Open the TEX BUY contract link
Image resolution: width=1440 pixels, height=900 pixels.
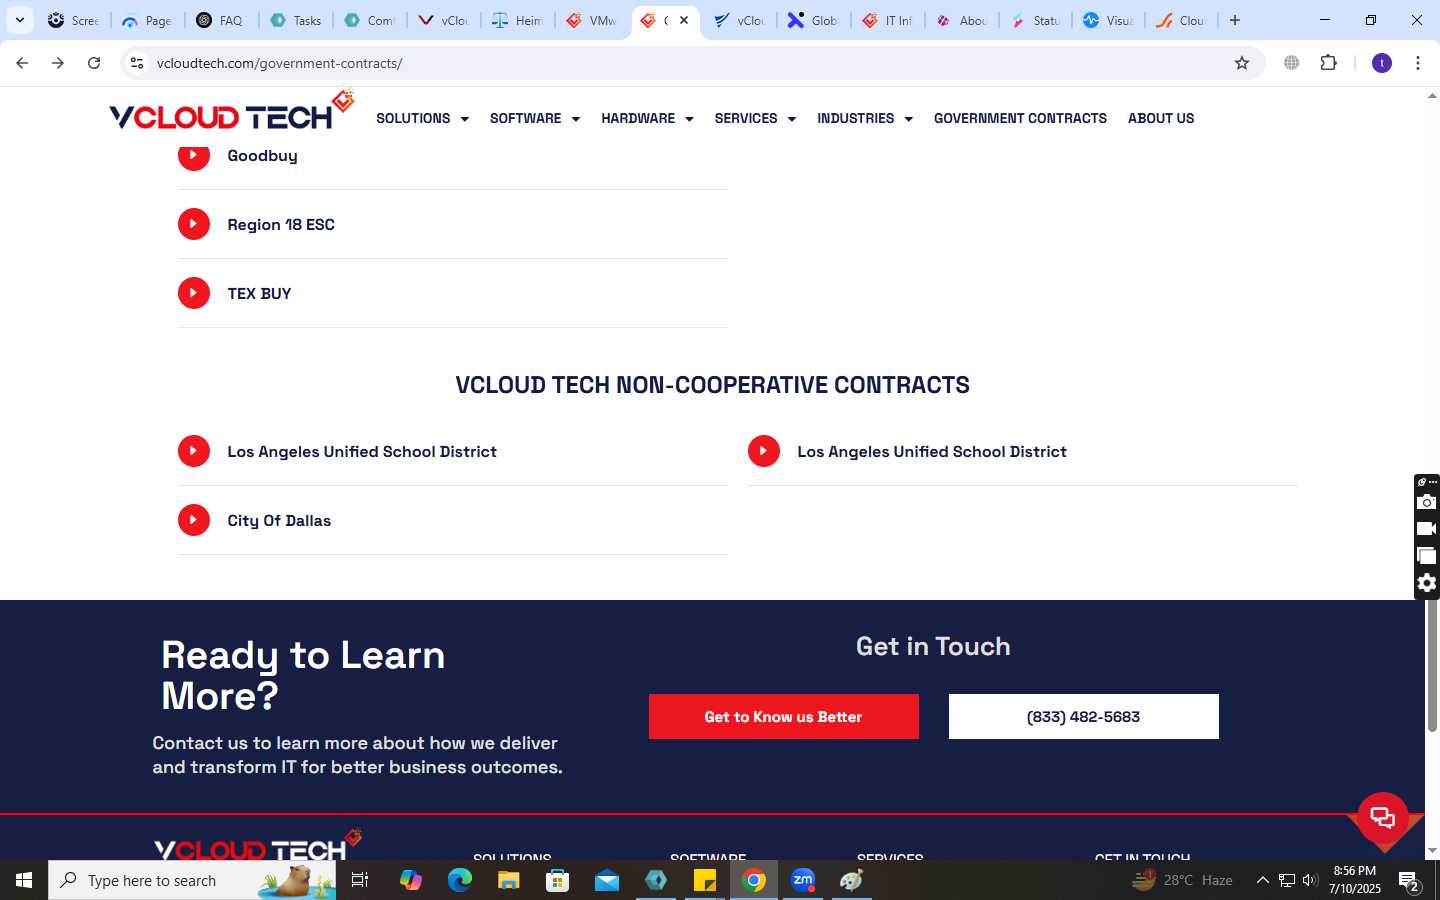pyautogui.click(x=259, y=293)
